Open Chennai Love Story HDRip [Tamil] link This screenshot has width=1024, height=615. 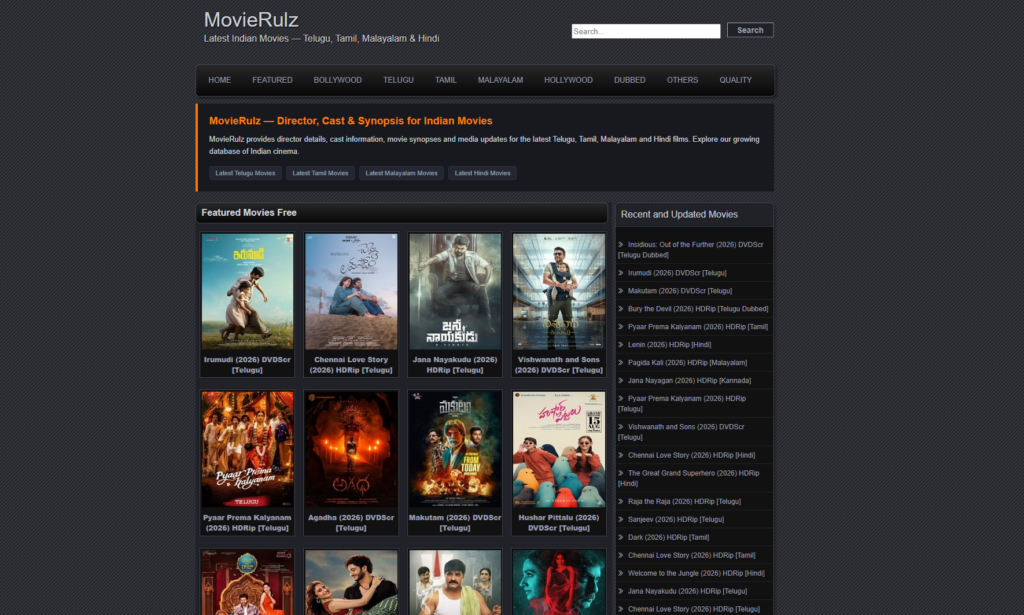pos(692,556)
